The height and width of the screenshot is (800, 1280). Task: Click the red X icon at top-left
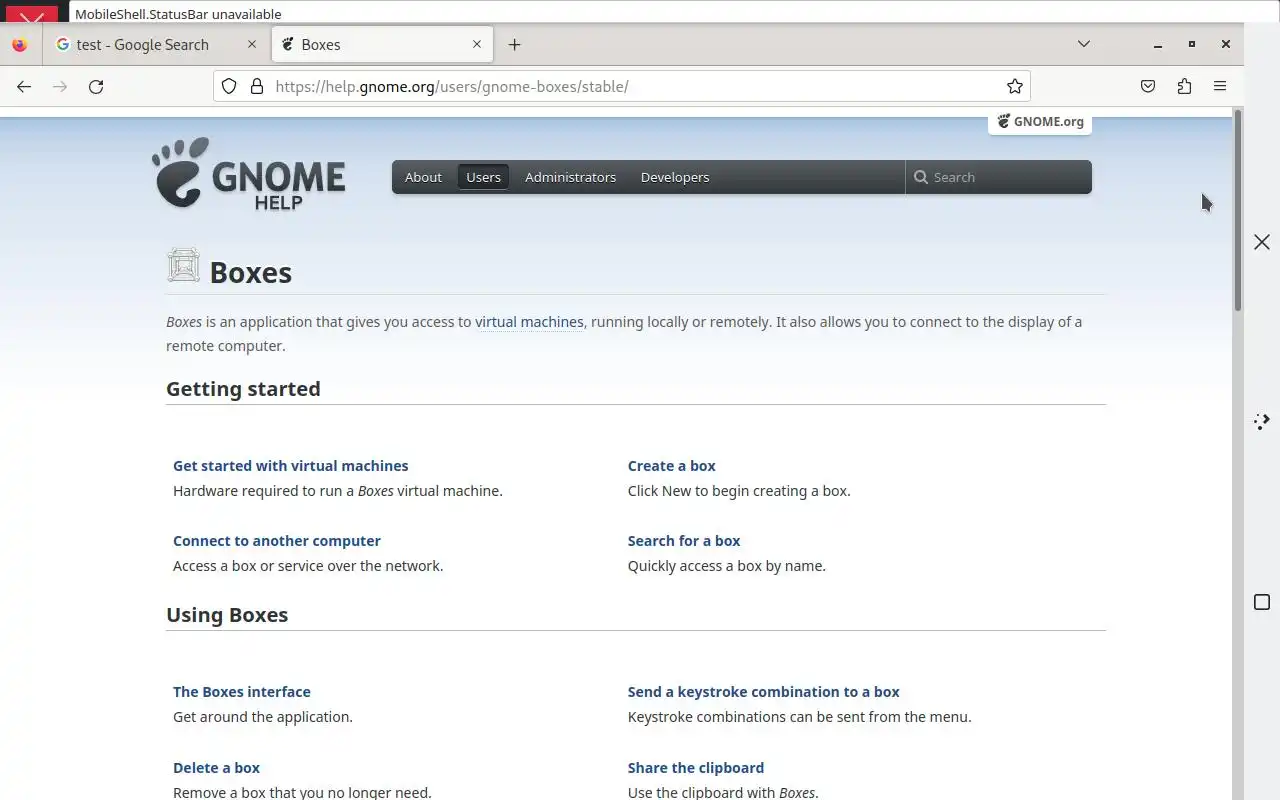pos(32,16)
